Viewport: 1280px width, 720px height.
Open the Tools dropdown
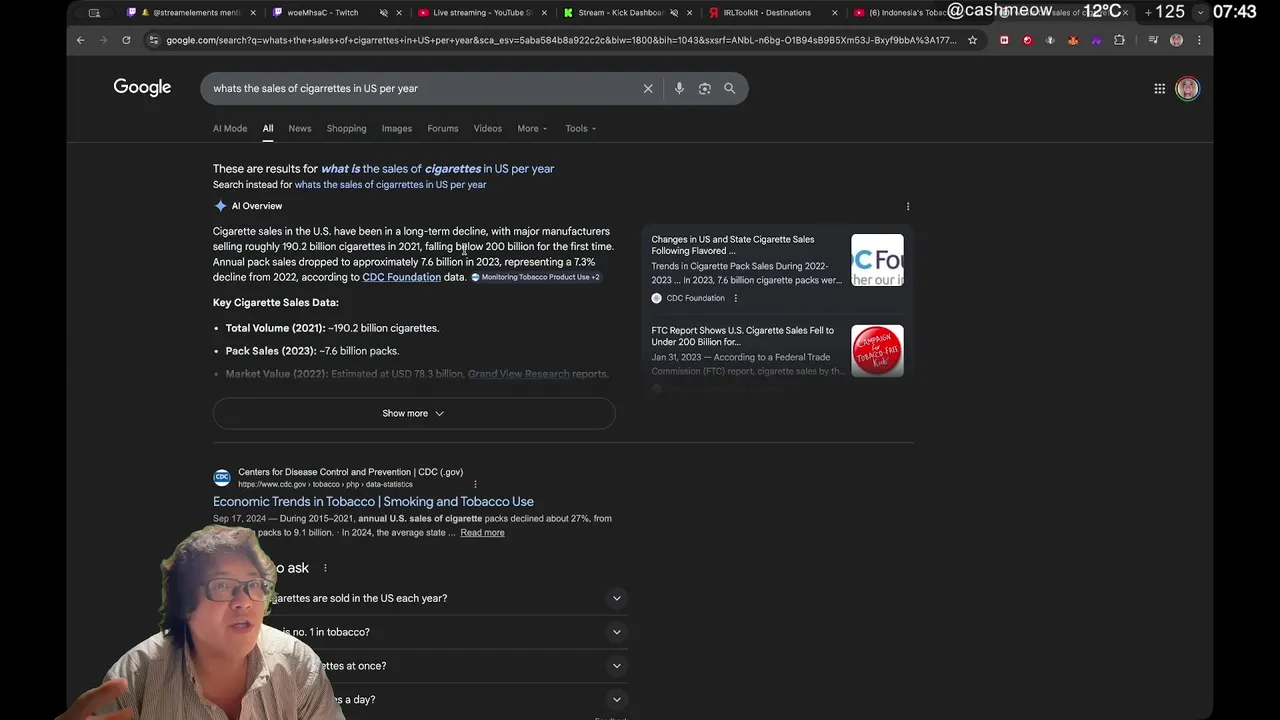click(x=580, y=128)
